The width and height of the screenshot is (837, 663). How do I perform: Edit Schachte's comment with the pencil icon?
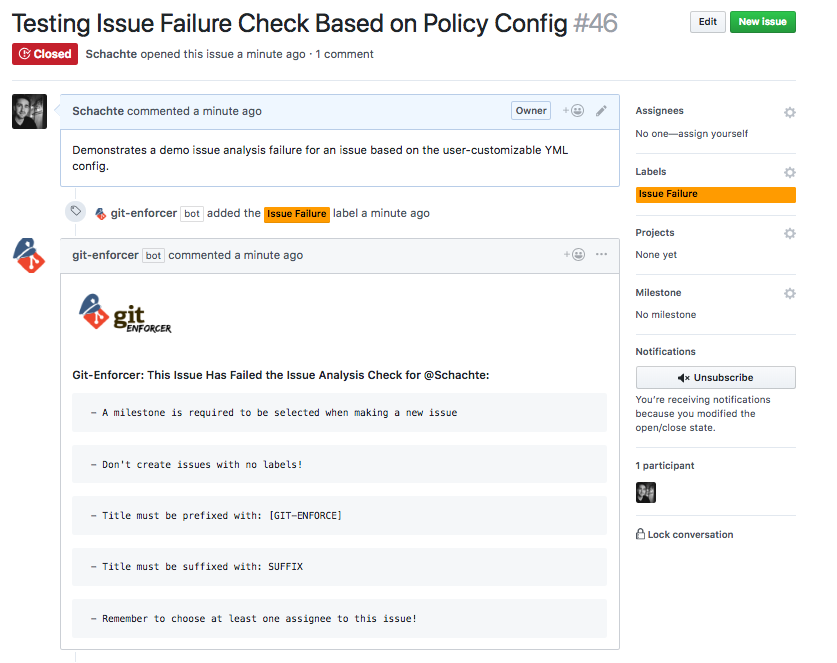pyautogui.click(x=601, y=111)
